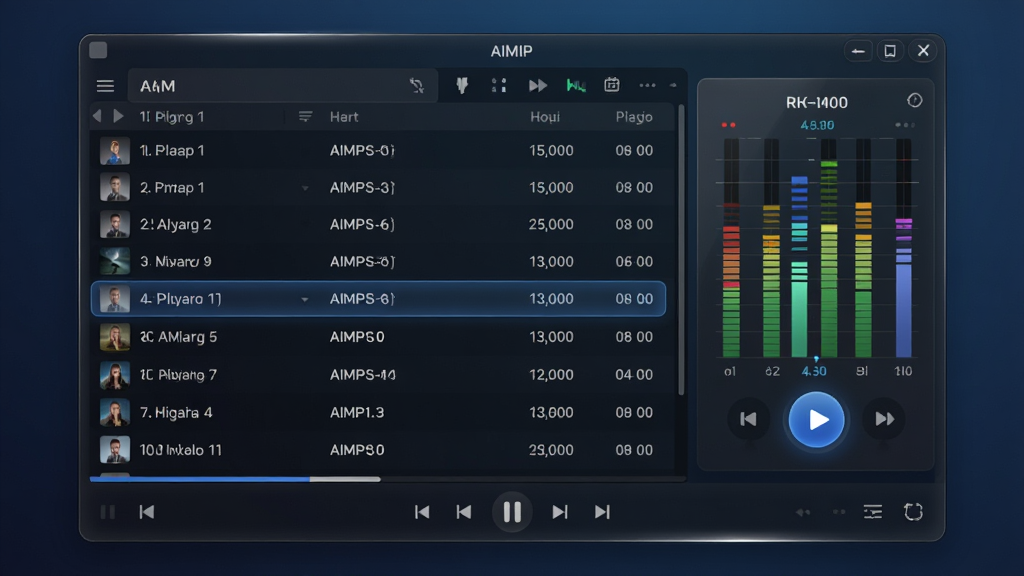Expand the small arrow at the top toolbar's end
1024x576 pixels.
pos(673,85)
